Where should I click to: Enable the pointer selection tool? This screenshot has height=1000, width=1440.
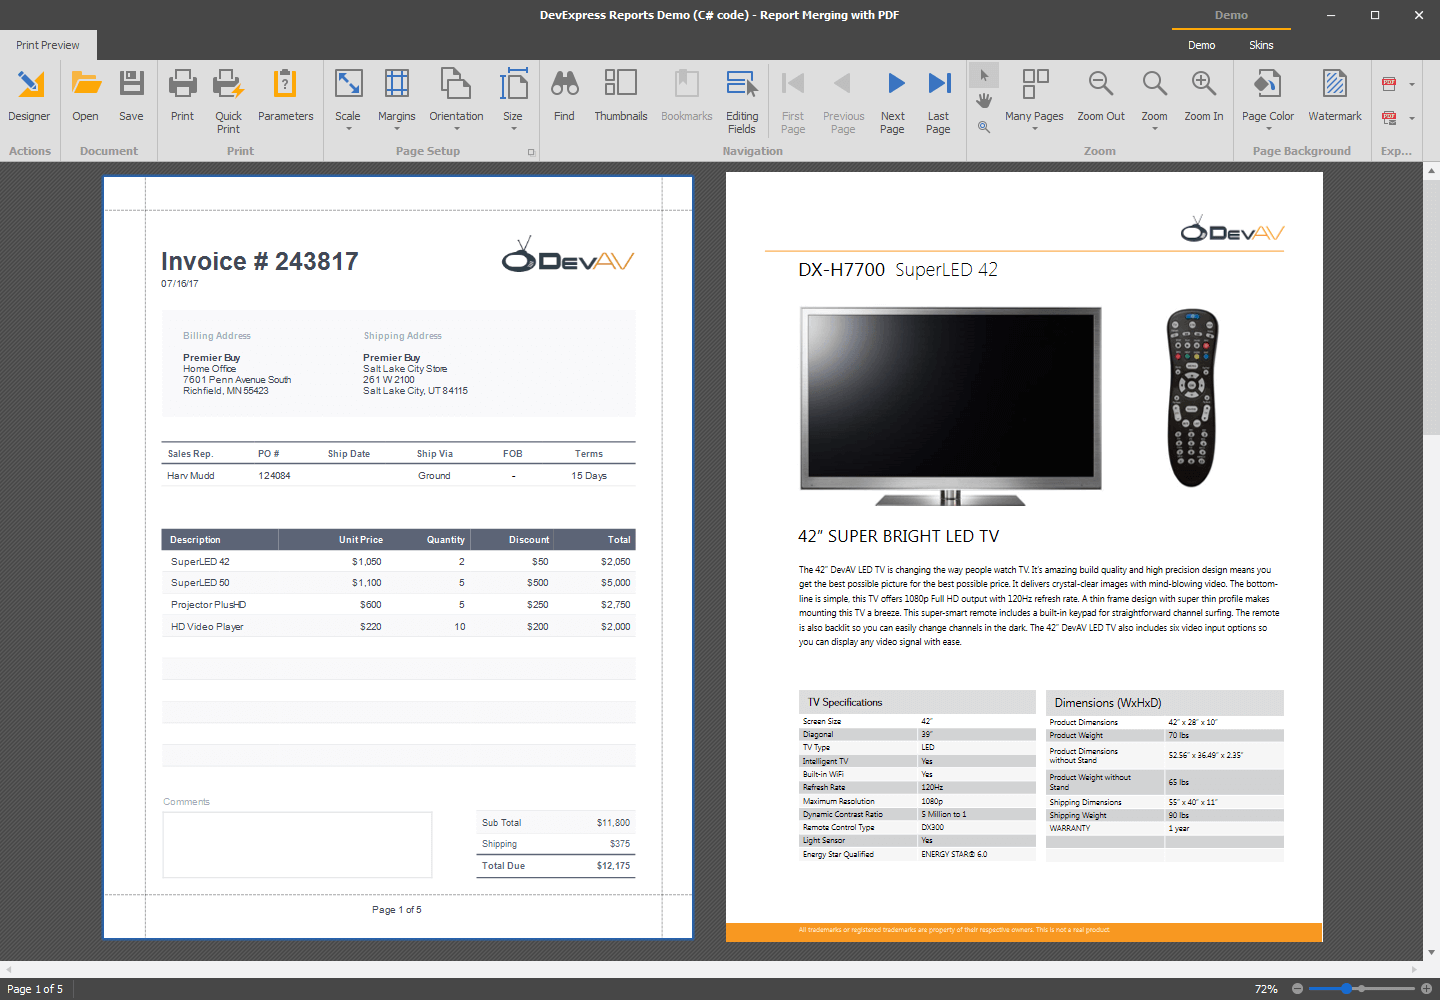tap(984, 74)
